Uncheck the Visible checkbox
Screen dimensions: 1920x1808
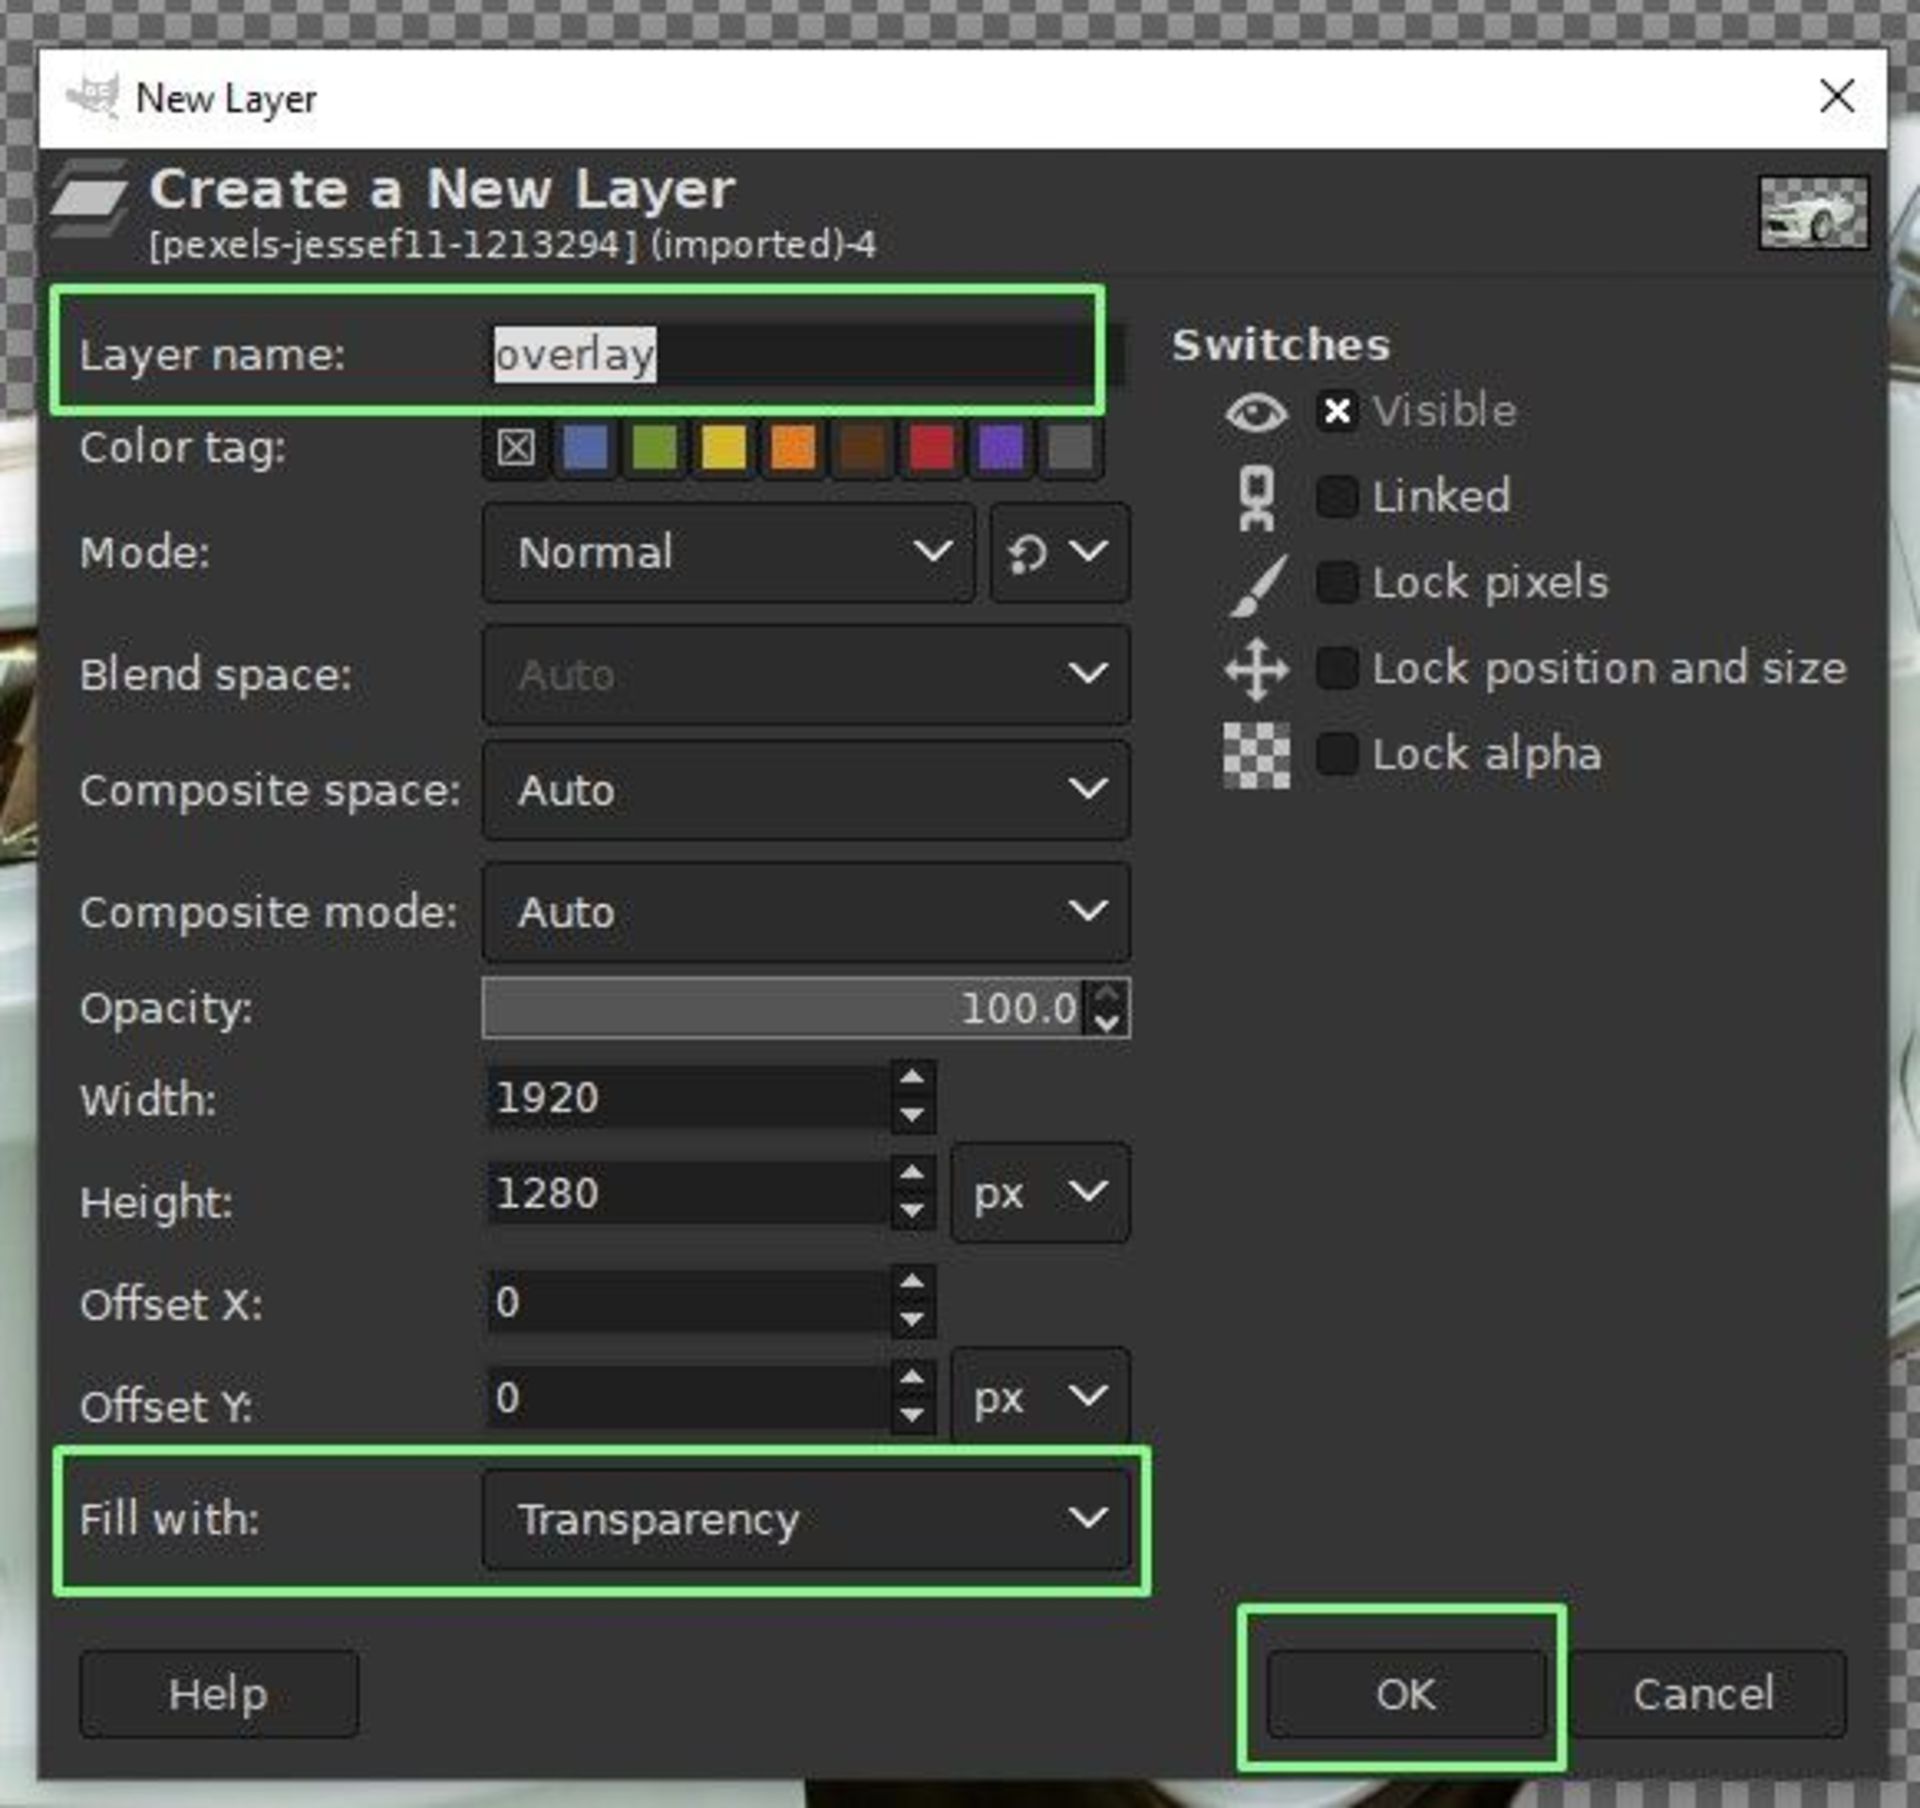(1337, 411)
